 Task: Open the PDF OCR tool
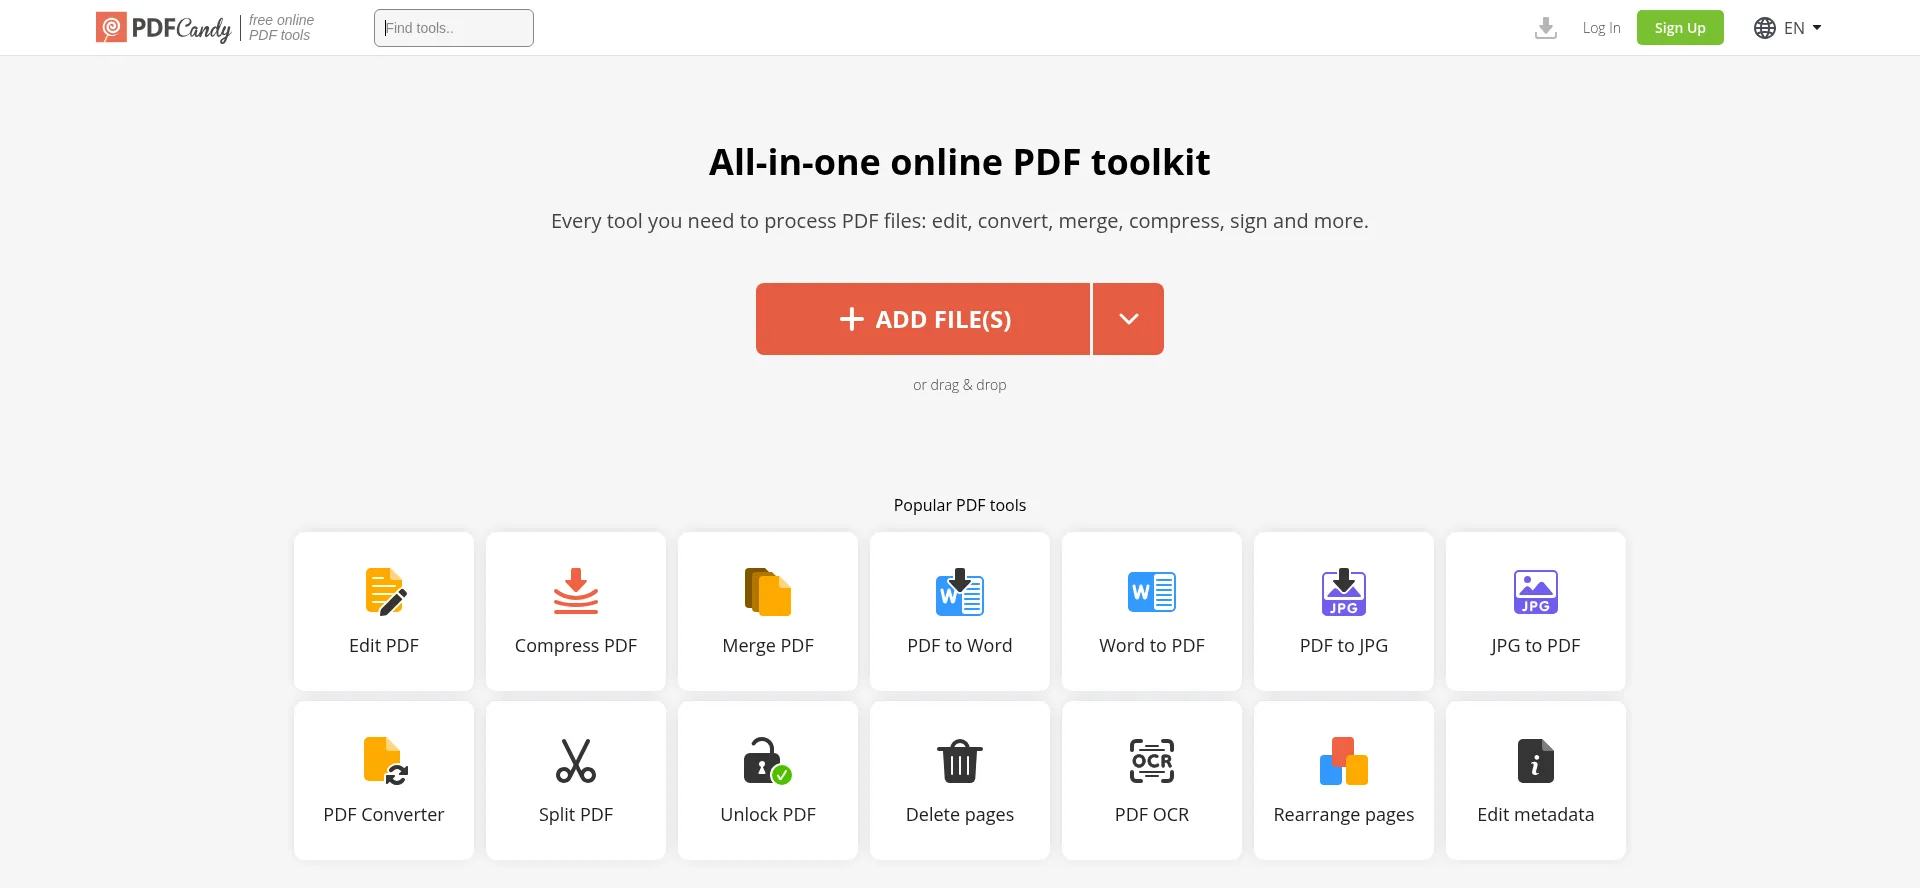click(x=1151, y=780)
